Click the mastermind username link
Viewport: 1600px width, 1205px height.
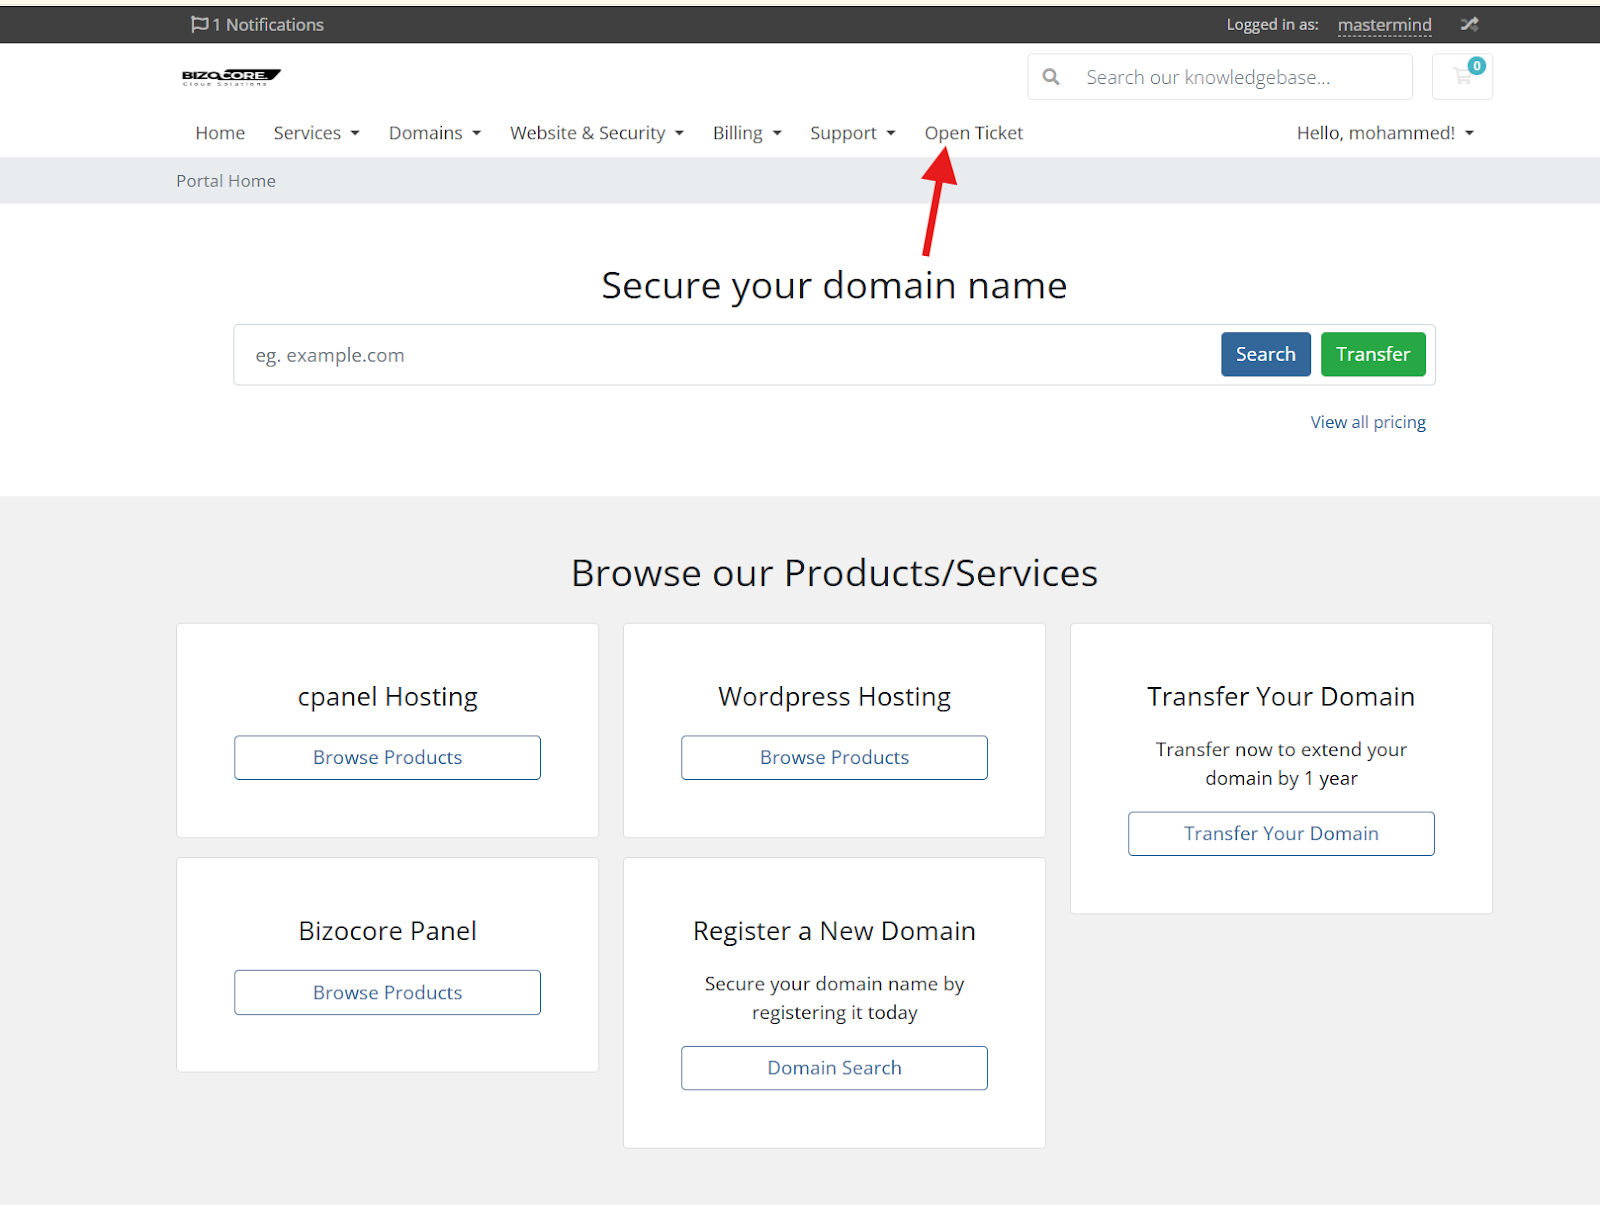click(x=1384, y=25)
